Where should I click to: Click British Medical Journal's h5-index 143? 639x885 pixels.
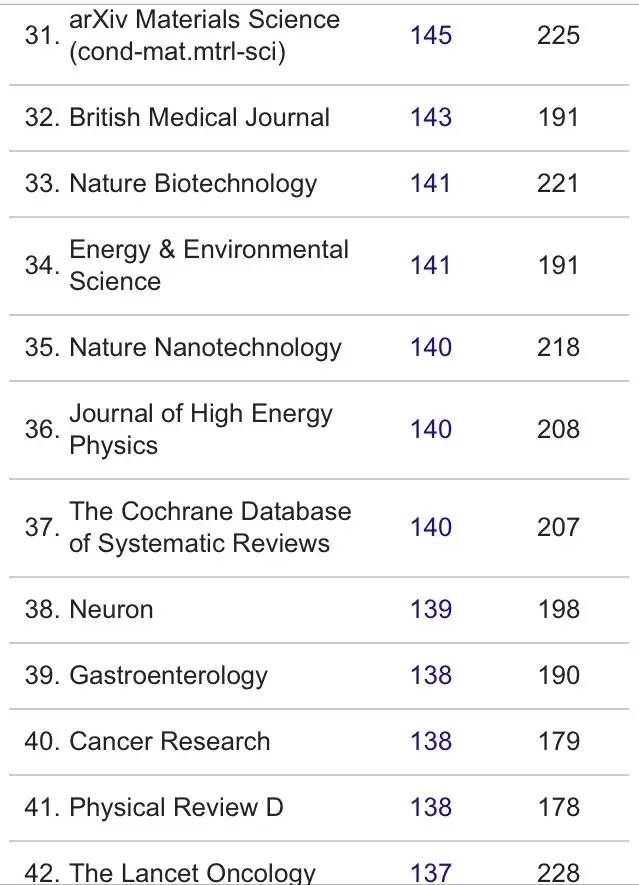[x=431, y=118]
